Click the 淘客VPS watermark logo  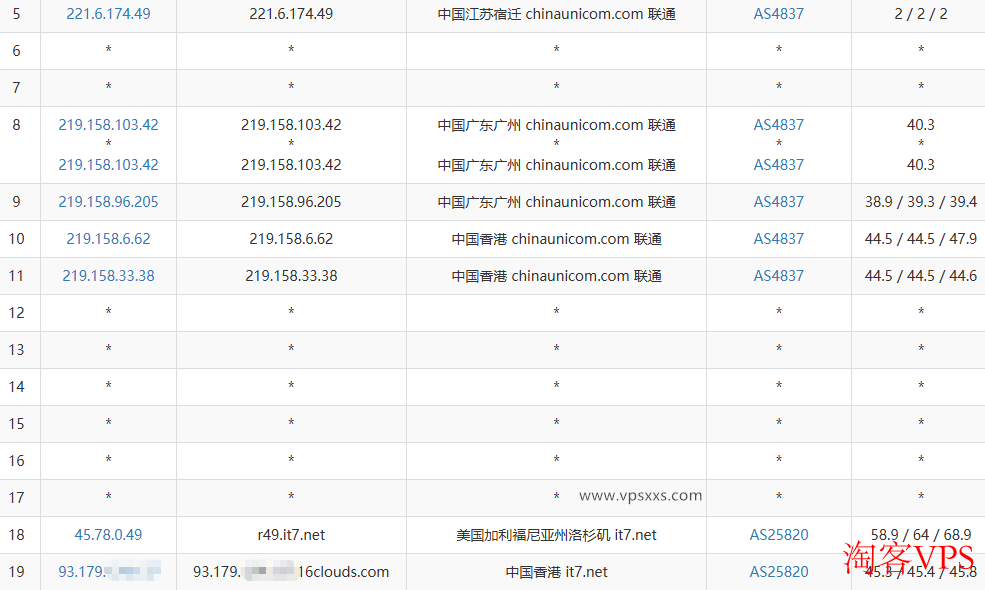tap(908, 557)
